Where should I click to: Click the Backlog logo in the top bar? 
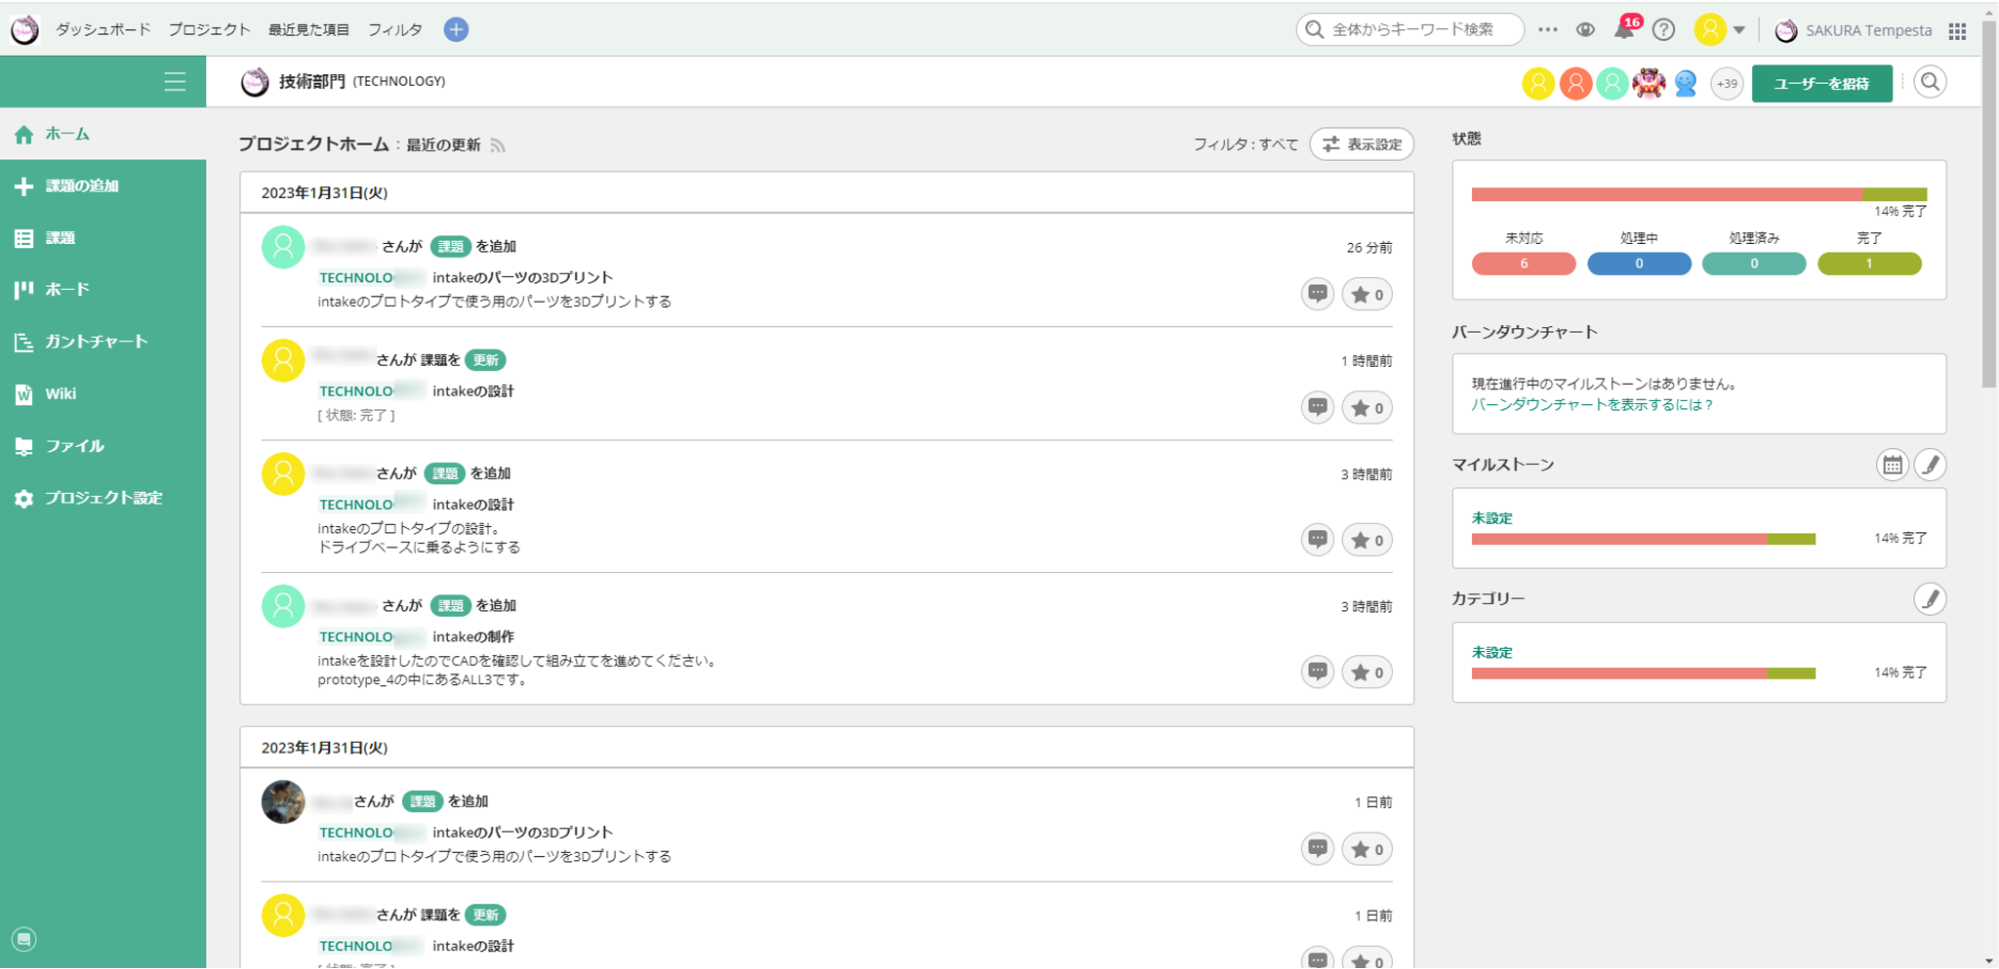coord(25,30)
